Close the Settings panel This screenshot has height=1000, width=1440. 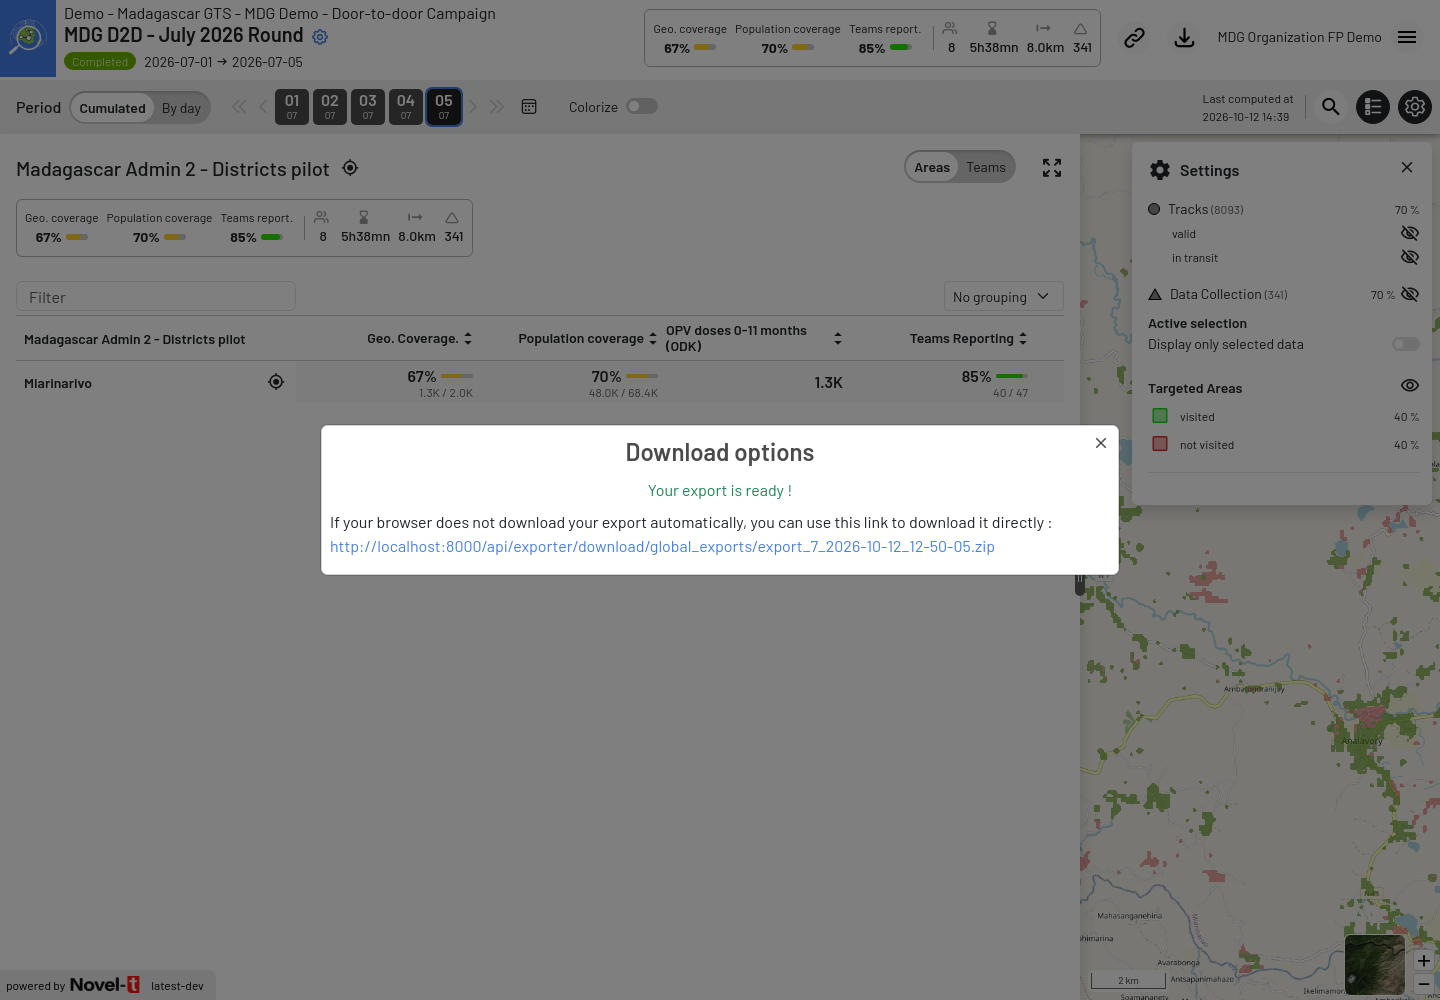pos(1407,167)
